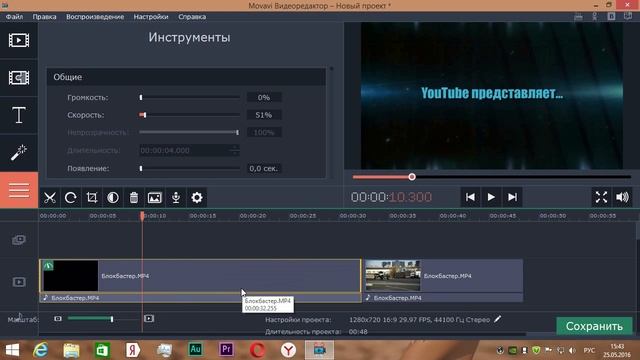
Task: Click the green Сохранить button
Action: tap(594, 326)
